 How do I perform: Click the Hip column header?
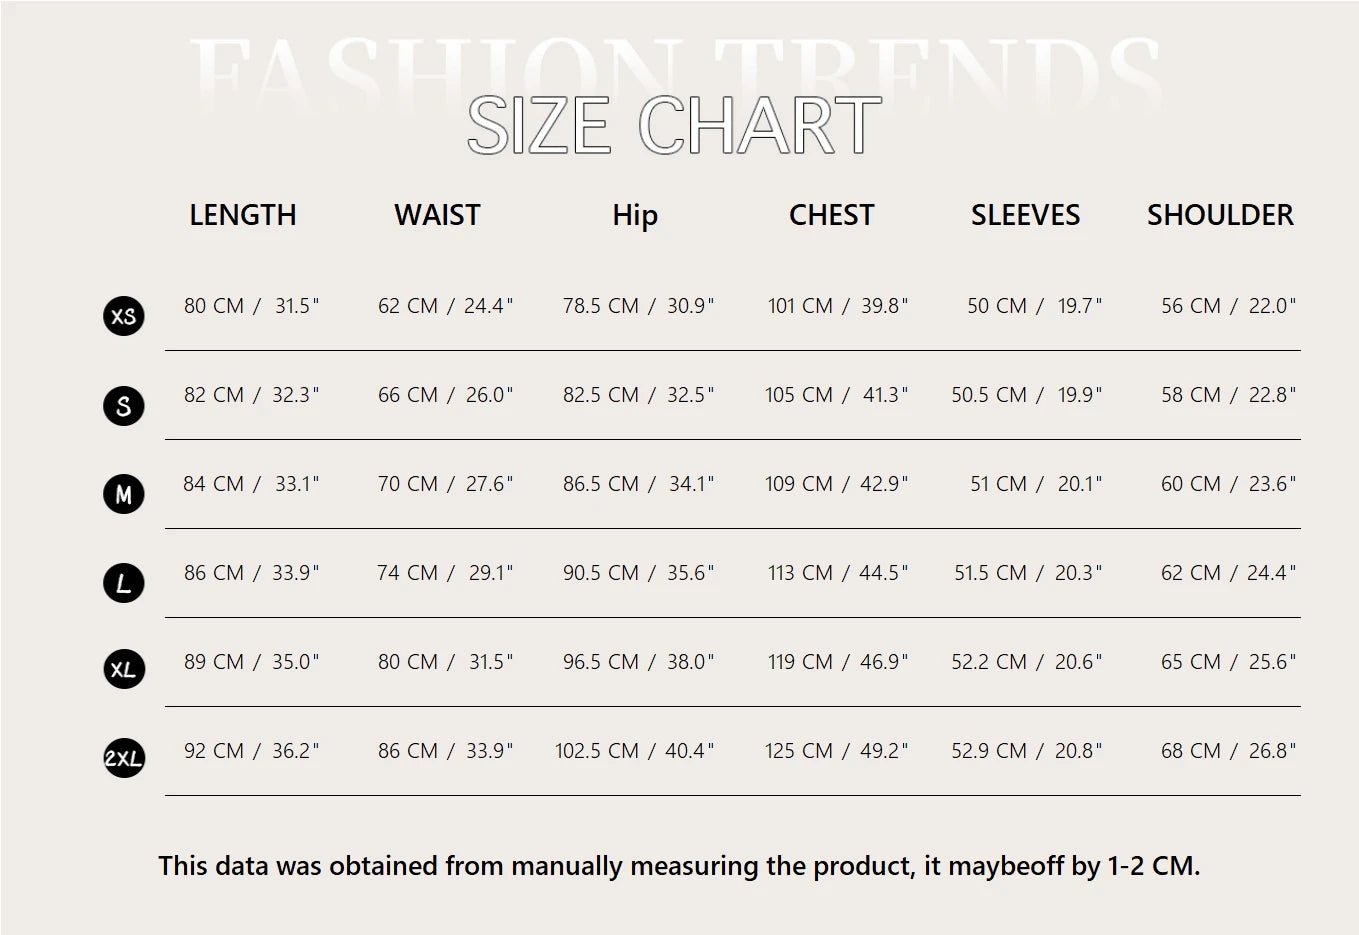(635, 215)
